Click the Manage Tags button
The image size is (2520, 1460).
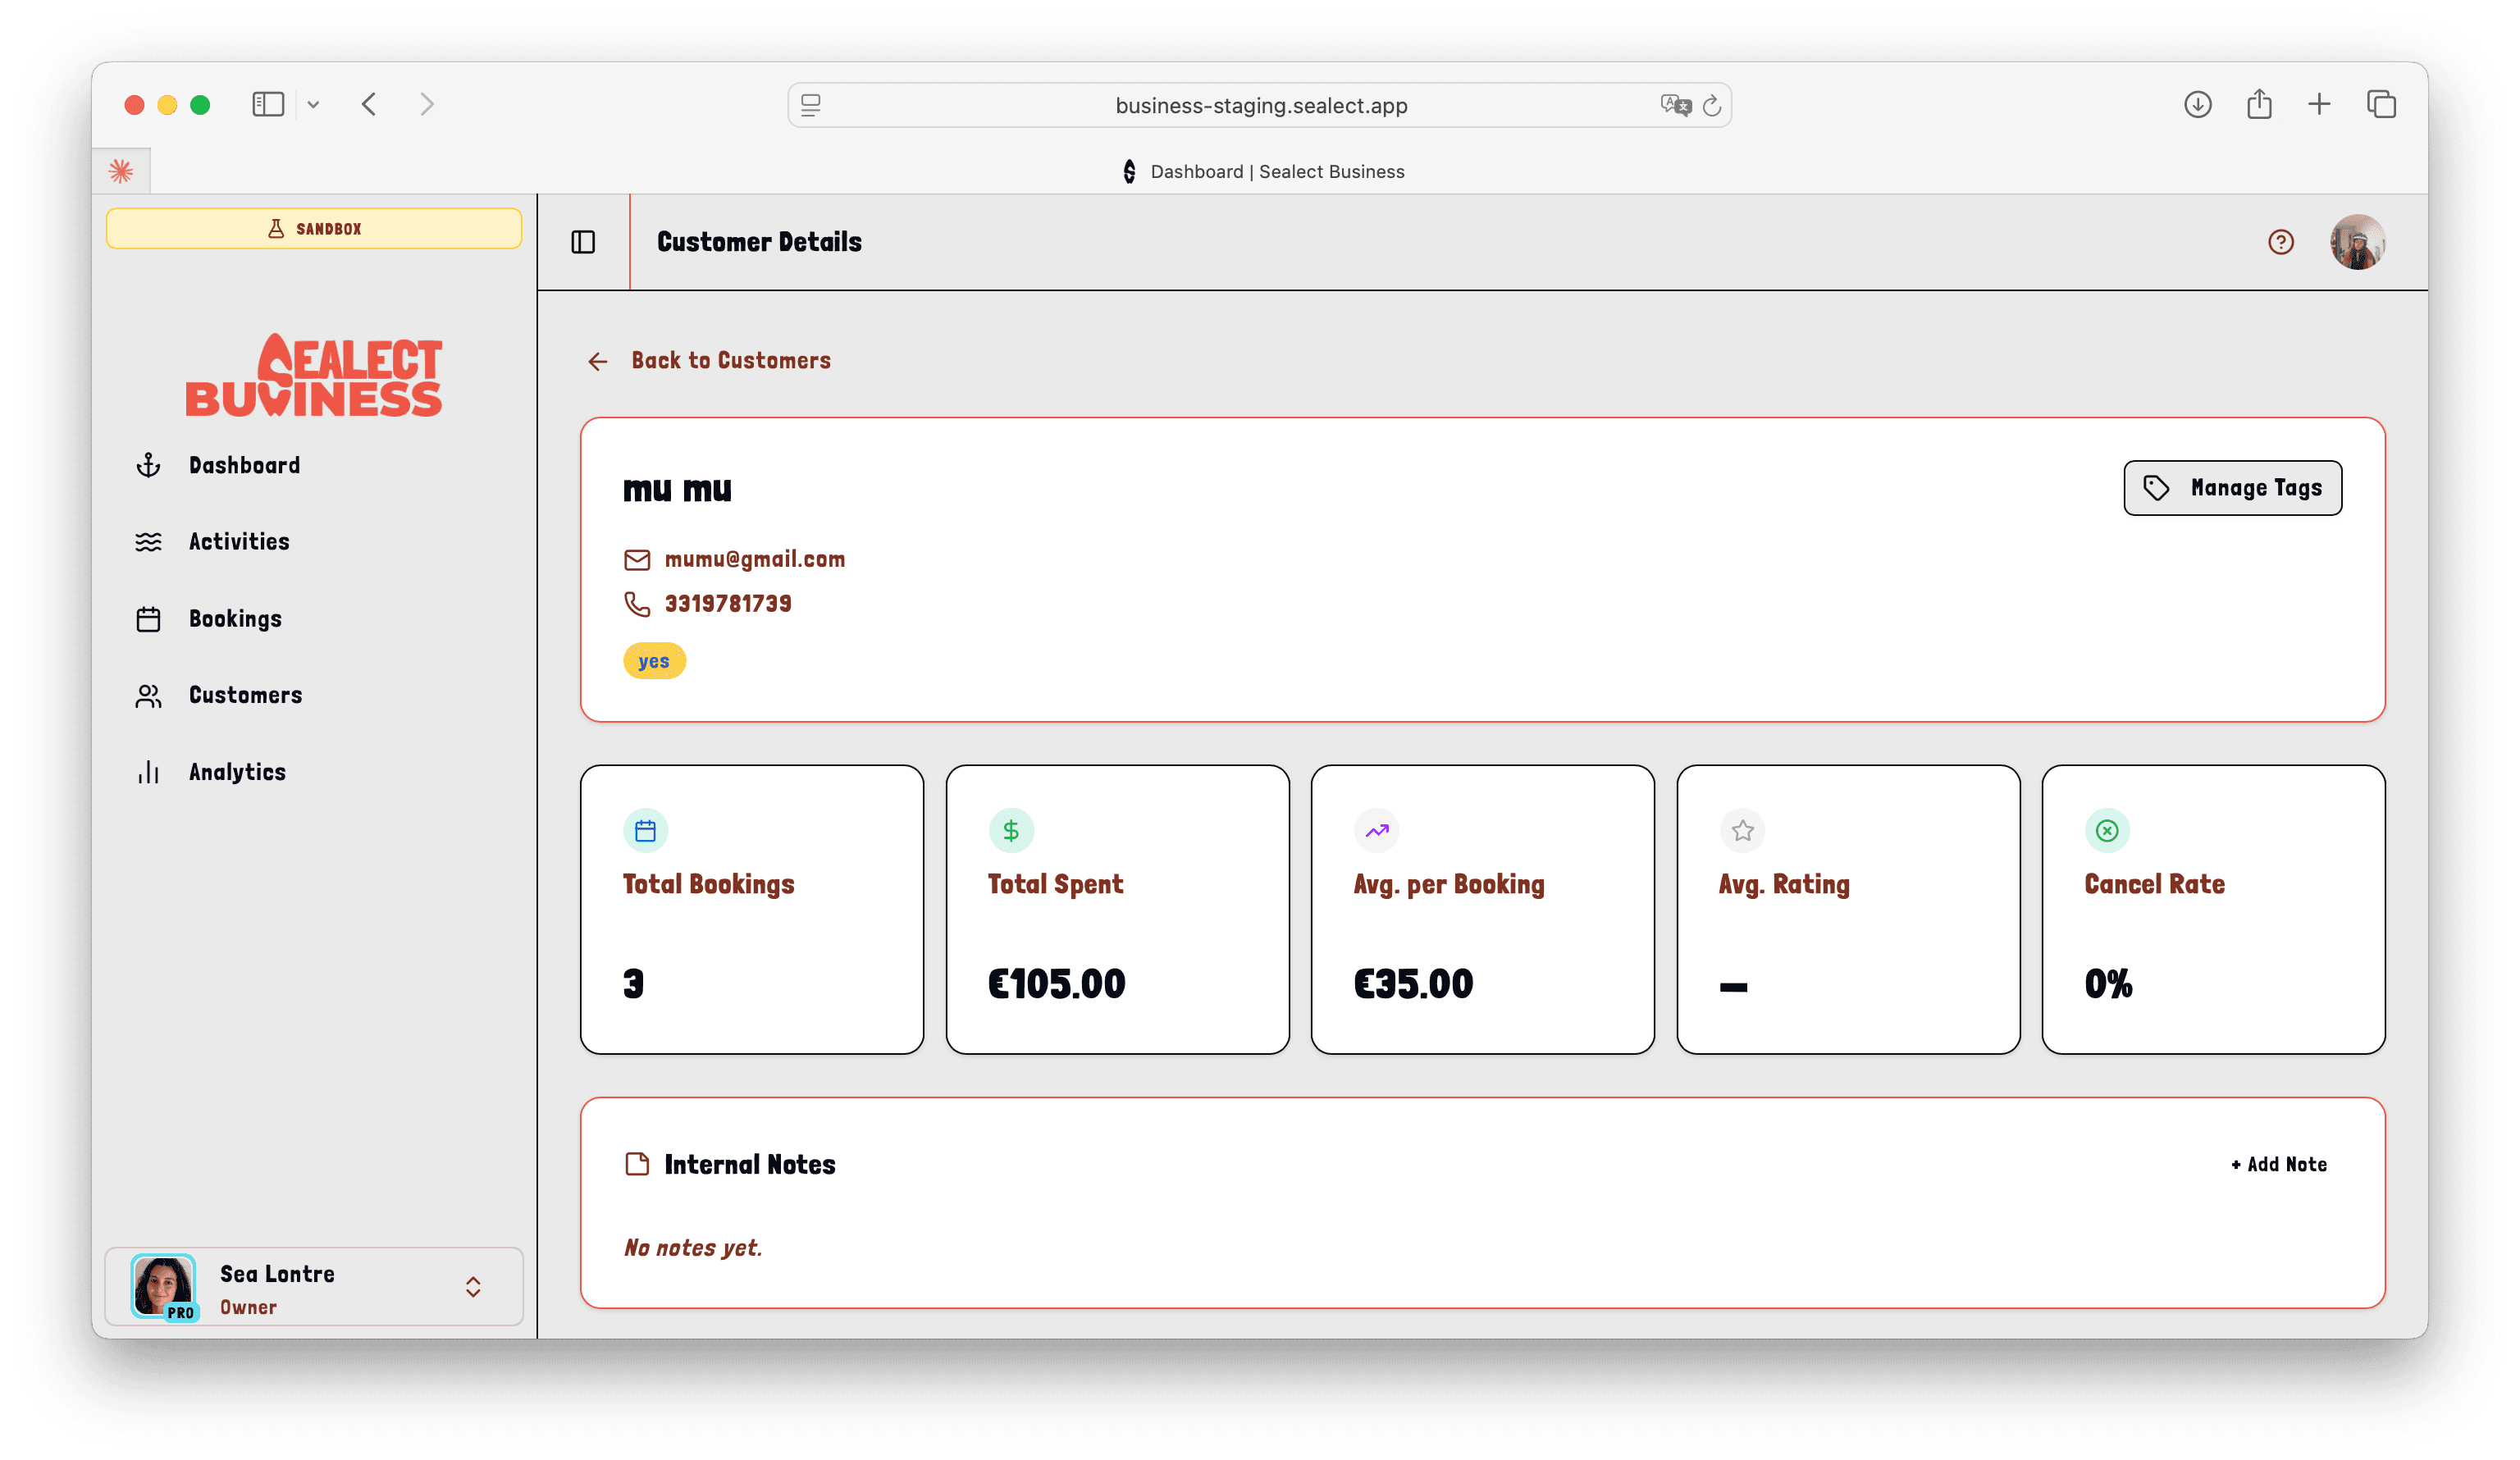click(2233, 488)
